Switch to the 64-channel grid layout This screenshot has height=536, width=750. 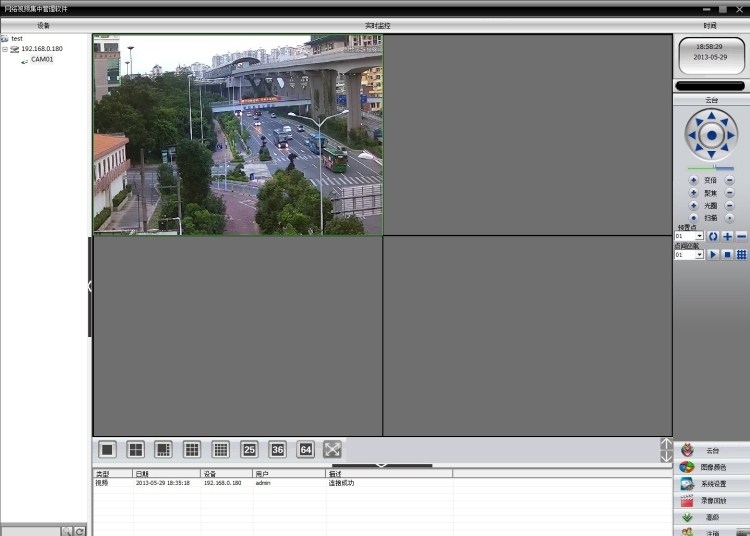(x=306, y=450)
